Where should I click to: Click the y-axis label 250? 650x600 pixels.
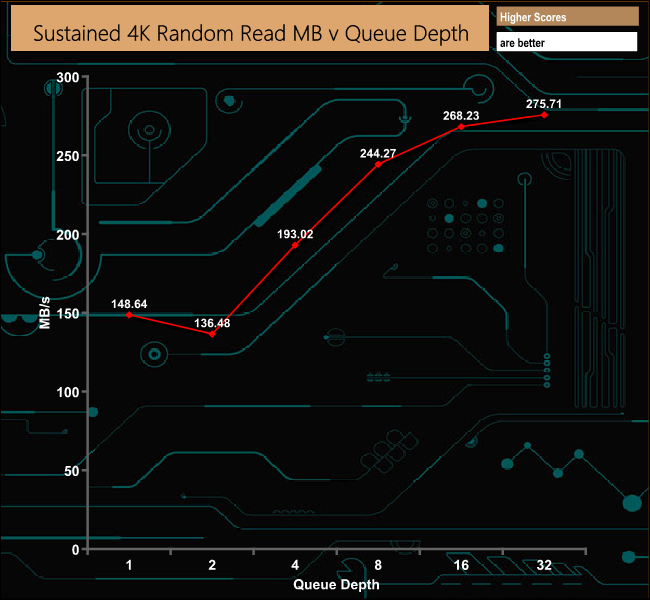click(68, 156)
